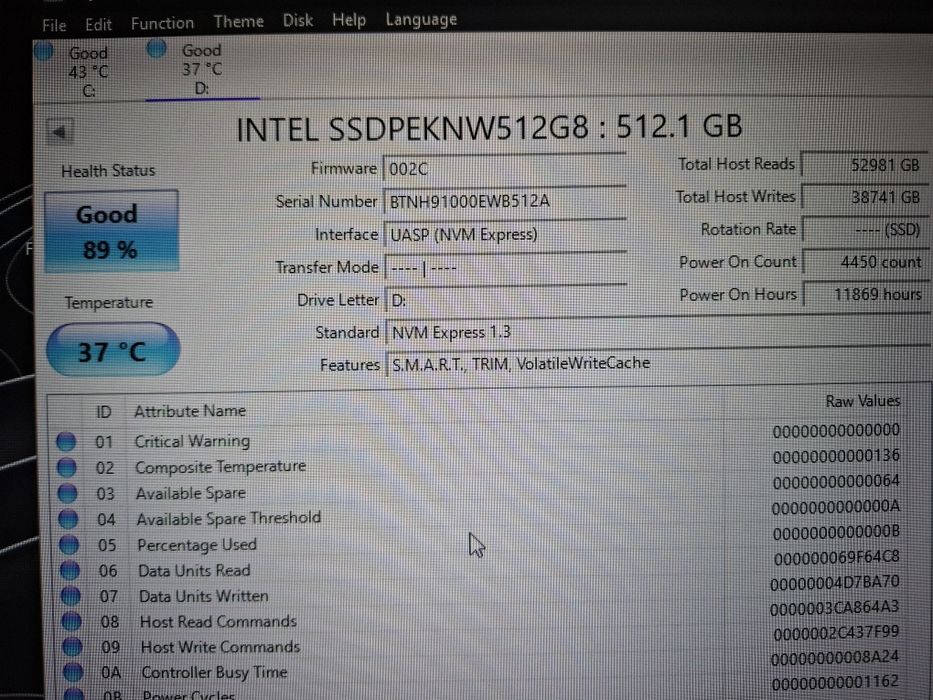Click the Good 89 % health status button
Screen dimensions: 933x700
pos(111,232)
